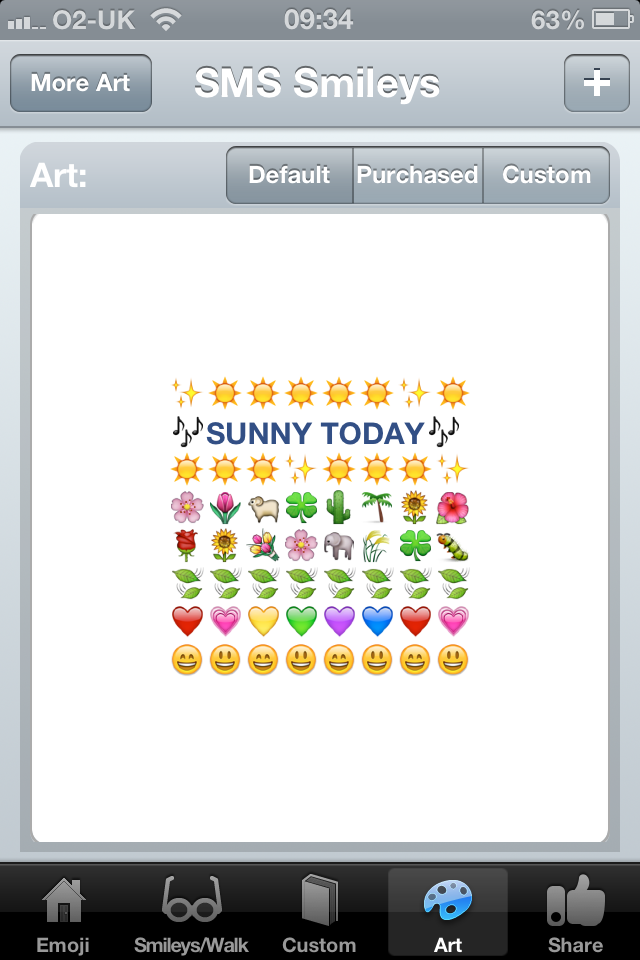Image resolution: width=640 pixels, height=960 pixels.
Task: Tap the O2-UK carrier label
Action: (x=94, y=20)
